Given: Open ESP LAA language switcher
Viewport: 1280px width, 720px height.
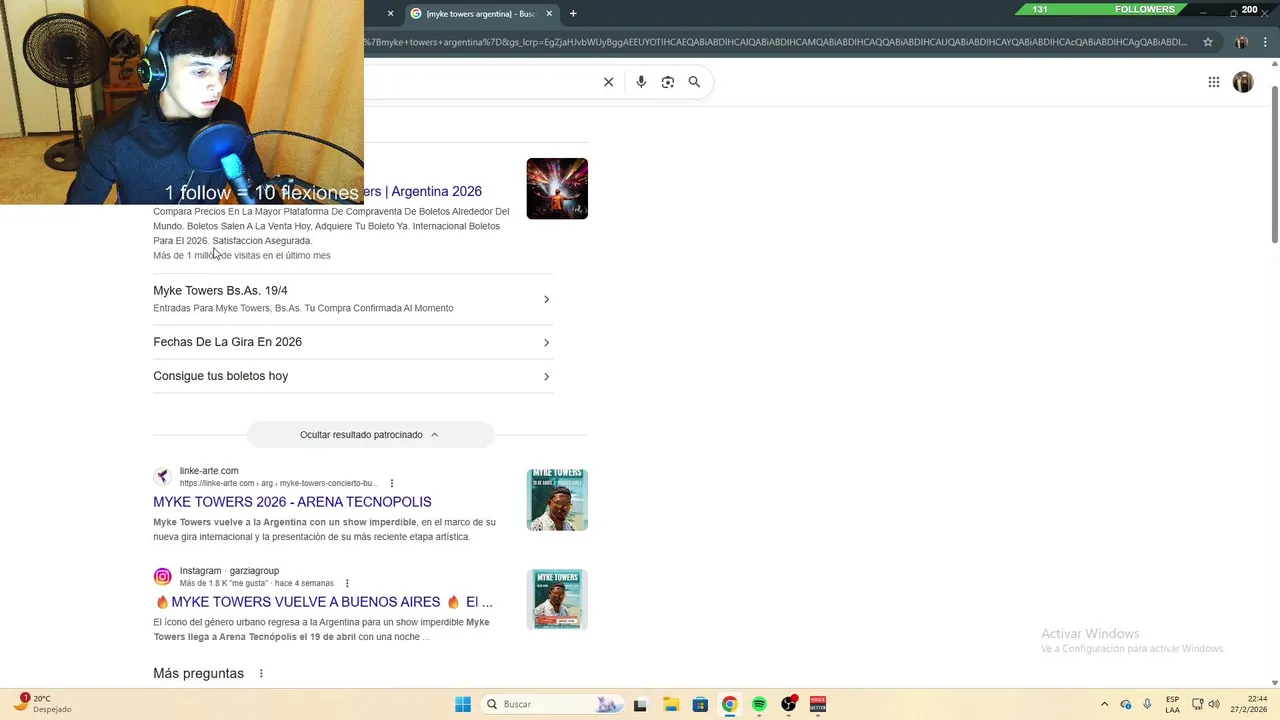Looking at the screenshot, I should click(x=1172, y=704).
